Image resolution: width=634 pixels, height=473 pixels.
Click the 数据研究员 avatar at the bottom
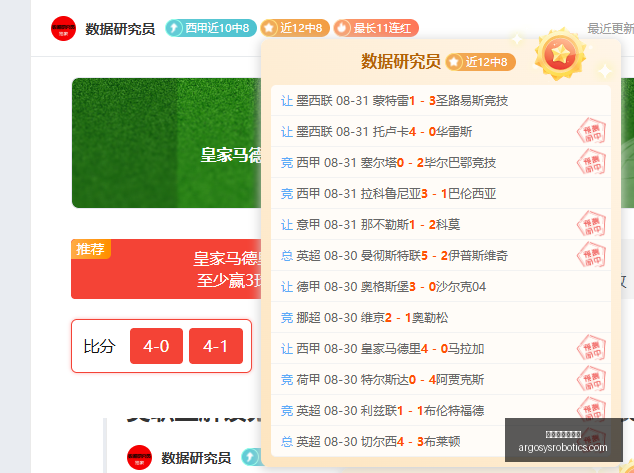pyautogui.click(x=139, y=457)
